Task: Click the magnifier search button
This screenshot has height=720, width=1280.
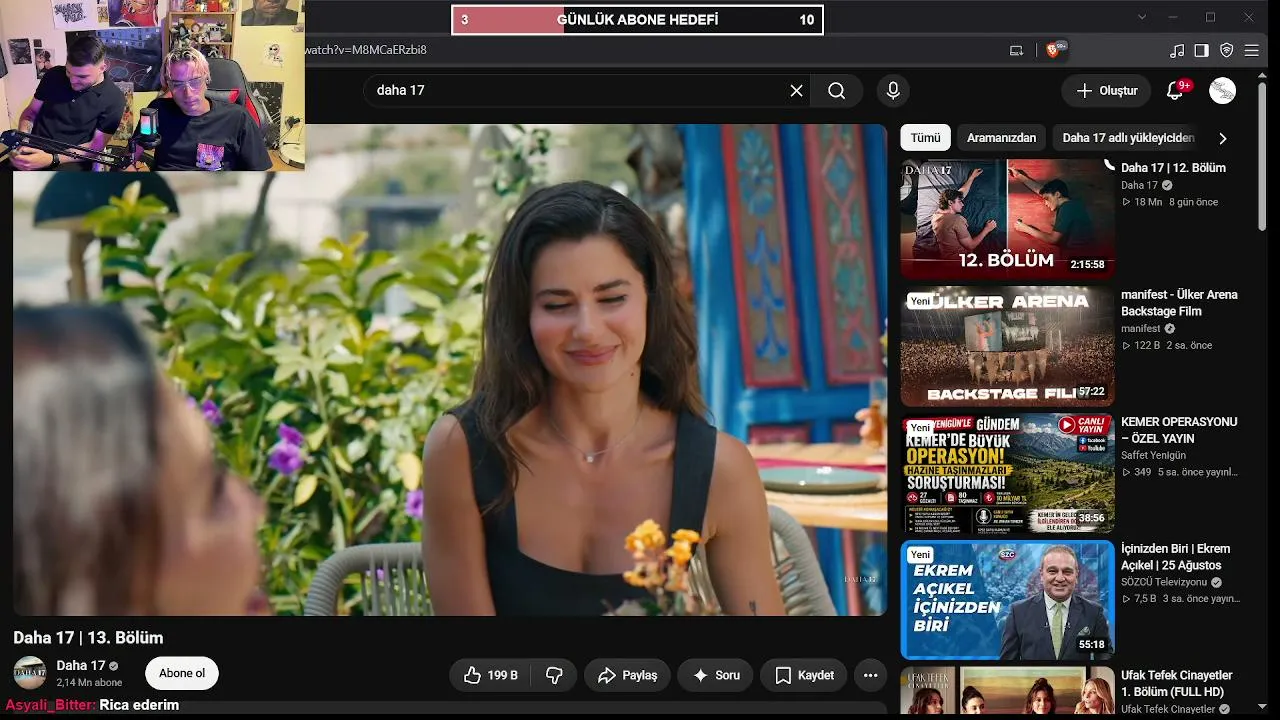Action: click(837, 91)
